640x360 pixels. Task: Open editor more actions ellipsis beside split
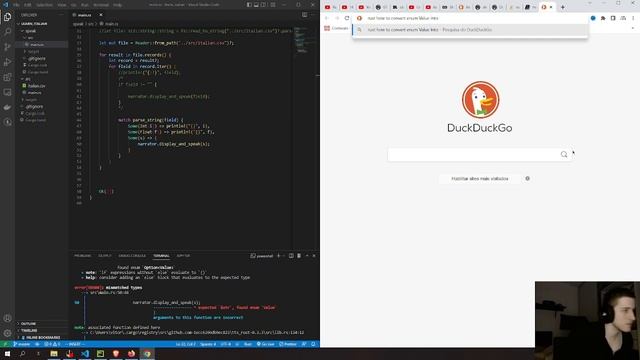[313, 15]
